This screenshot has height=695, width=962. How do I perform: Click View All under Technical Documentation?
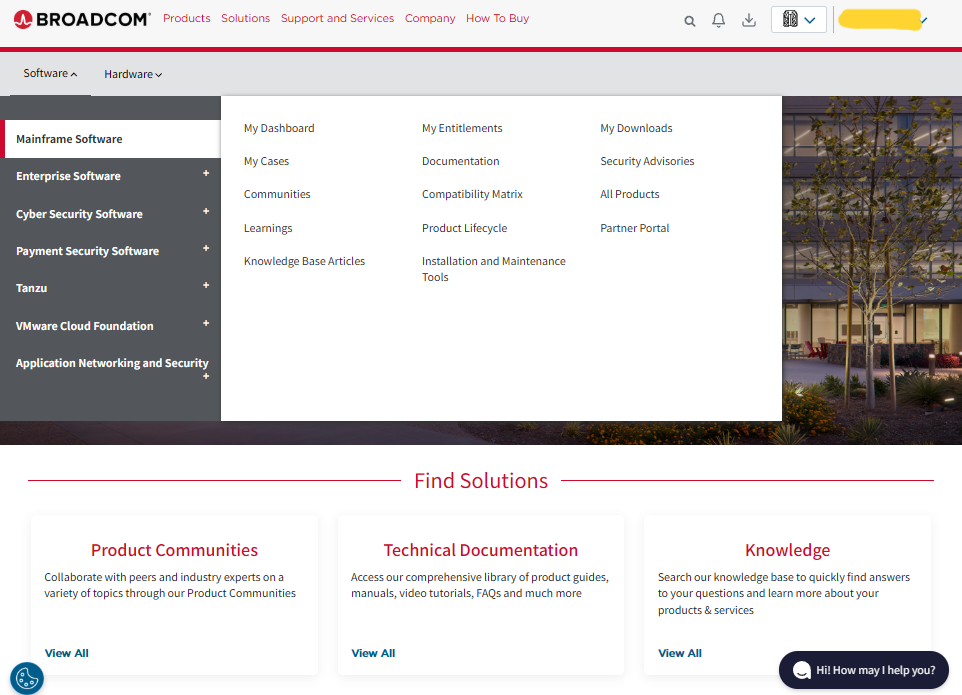coord(373,653)
